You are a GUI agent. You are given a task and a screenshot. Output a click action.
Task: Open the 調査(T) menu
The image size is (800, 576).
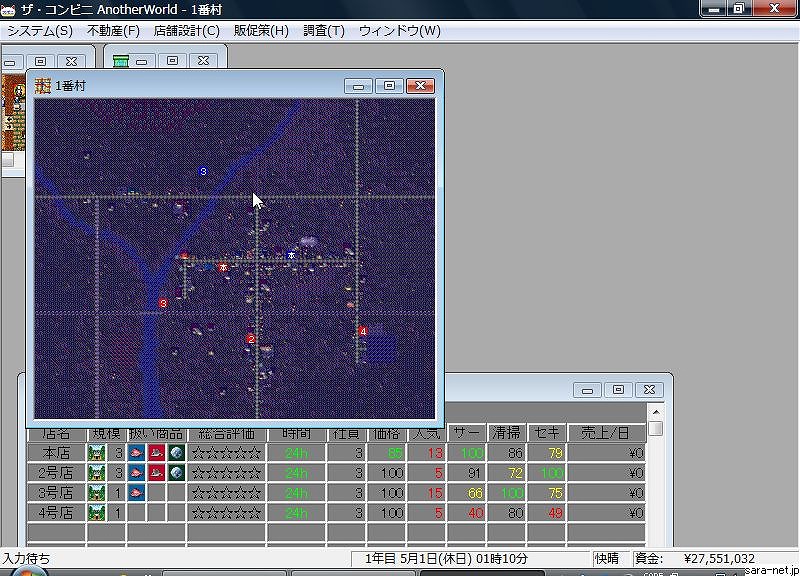[x=323, y=31]
